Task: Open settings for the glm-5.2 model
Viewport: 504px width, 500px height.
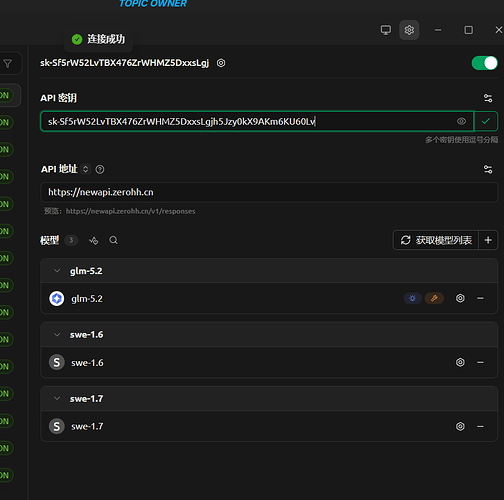Action: pyautogui.click(x=460, y=298)
